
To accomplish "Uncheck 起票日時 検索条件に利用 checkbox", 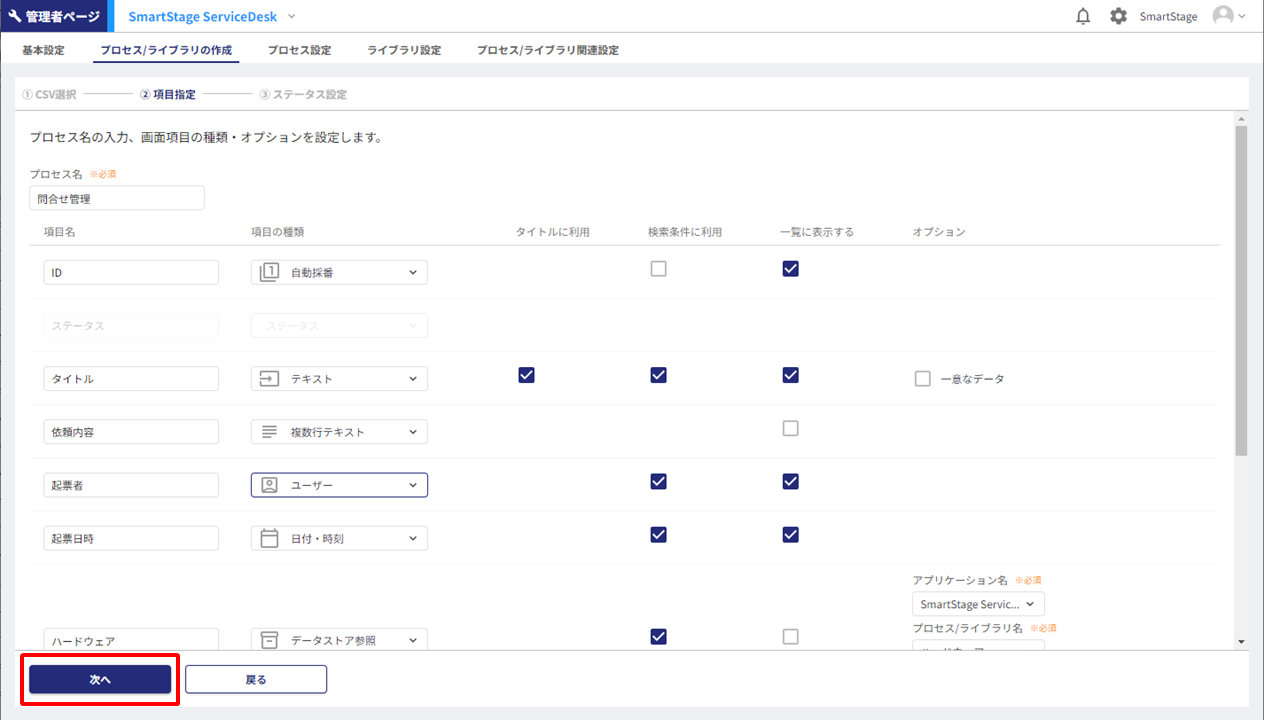I will click(x=658, y=534).
